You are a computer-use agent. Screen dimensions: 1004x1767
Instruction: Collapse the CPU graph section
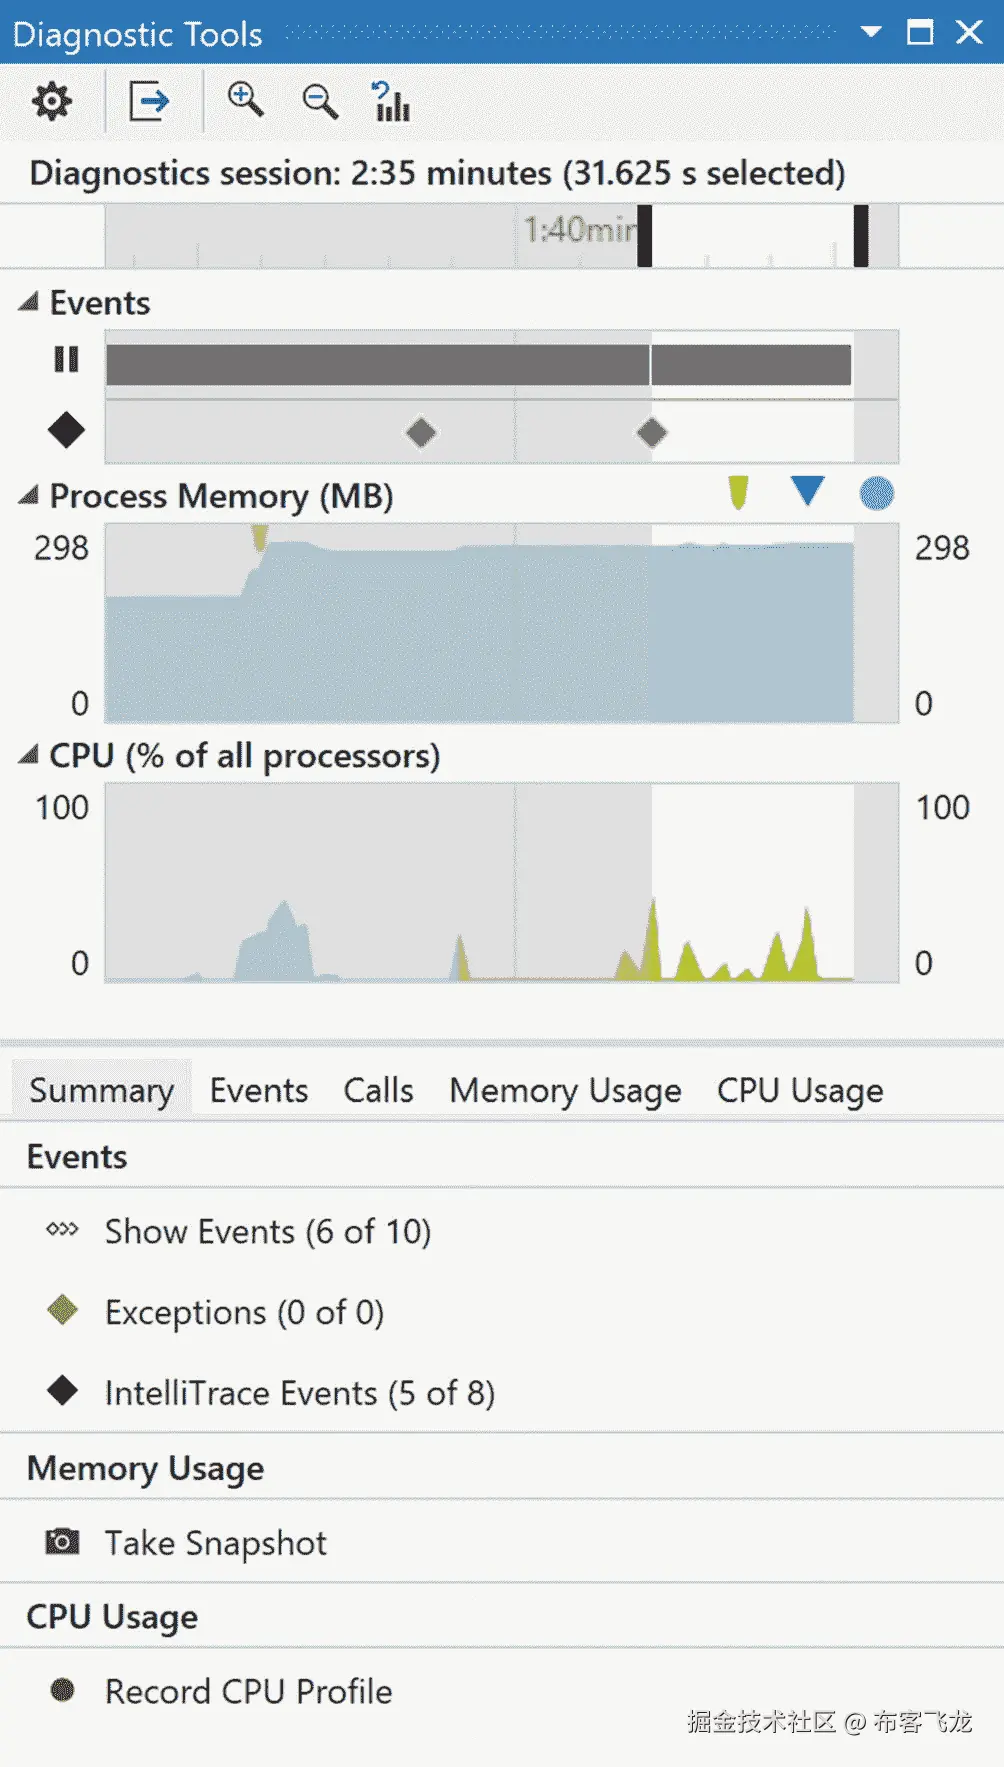click(x=29, y=755)
